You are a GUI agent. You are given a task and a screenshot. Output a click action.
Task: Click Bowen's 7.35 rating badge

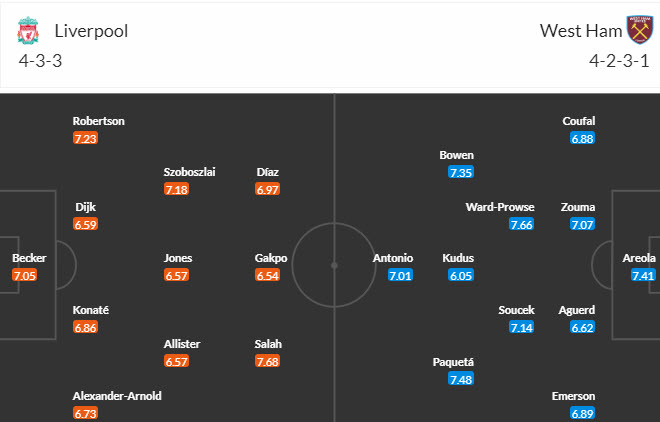(x=461, y=172)
